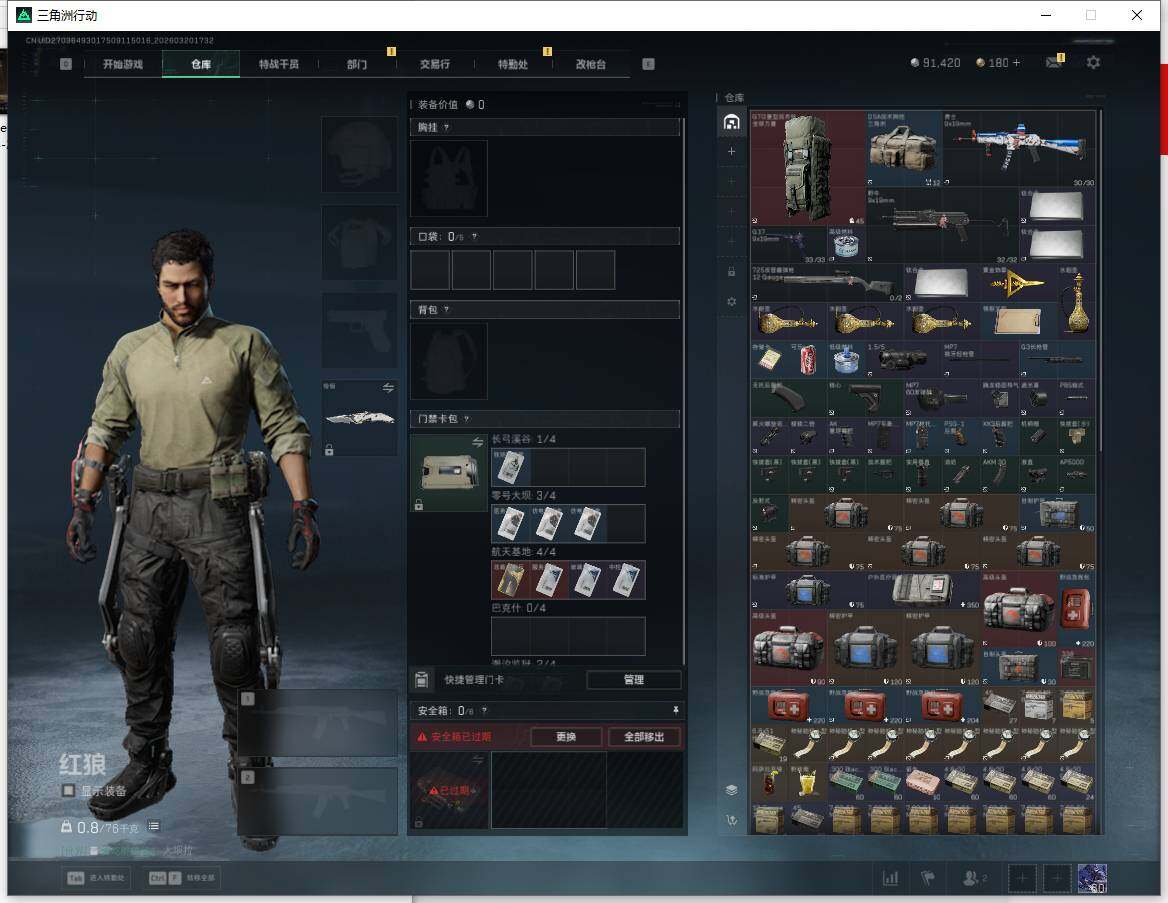The width and height of the screenshot is (1168, 903).
Task: Select the yellow 航天基地 keycard
Action: (510, 580)
